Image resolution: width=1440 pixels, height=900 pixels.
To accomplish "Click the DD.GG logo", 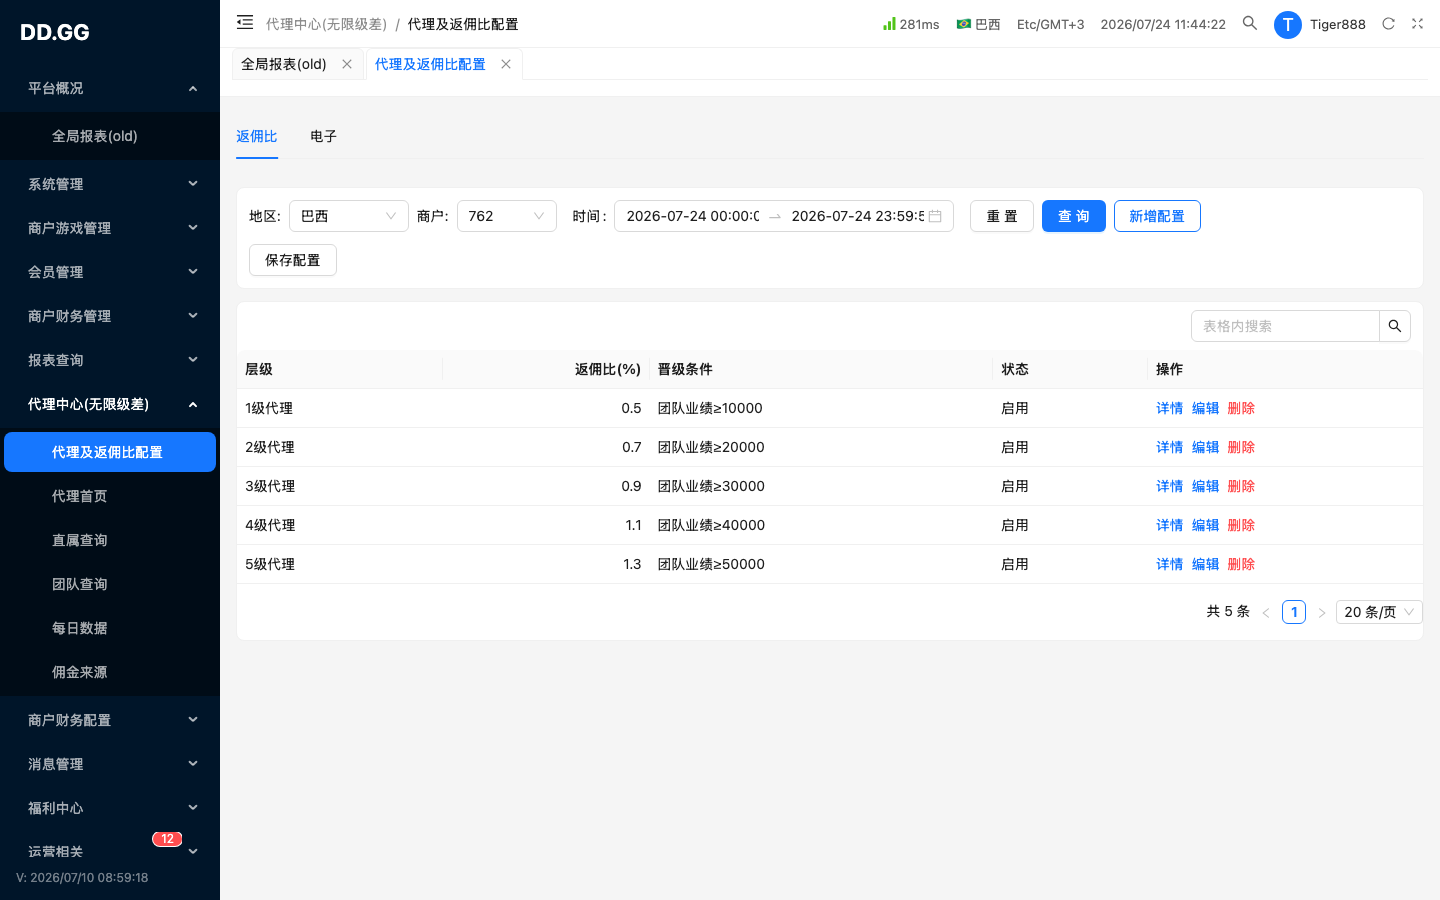I will click(x=55, y=32).
